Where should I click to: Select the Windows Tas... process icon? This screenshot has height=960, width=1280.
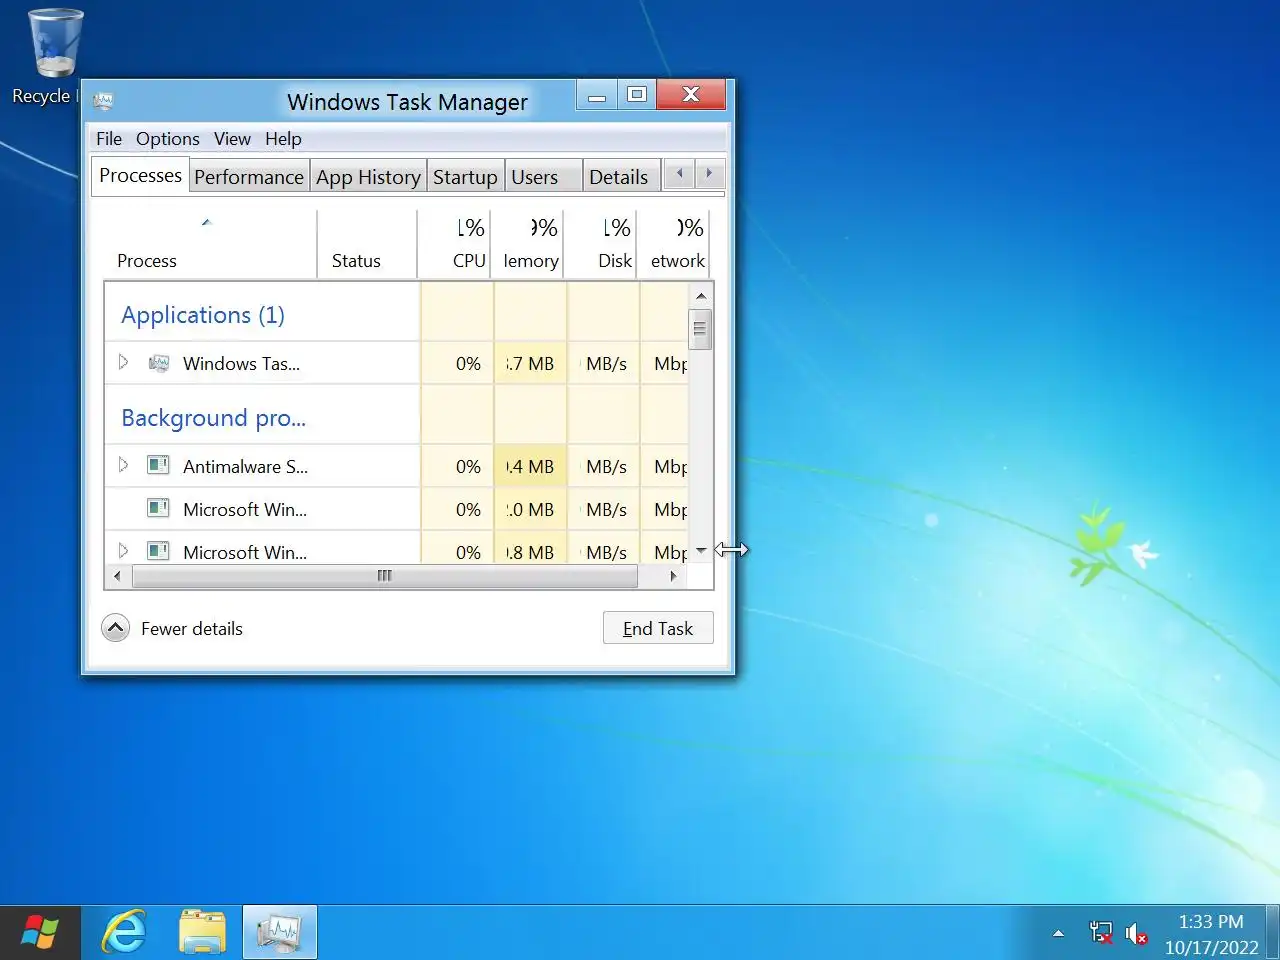point(158,363)
